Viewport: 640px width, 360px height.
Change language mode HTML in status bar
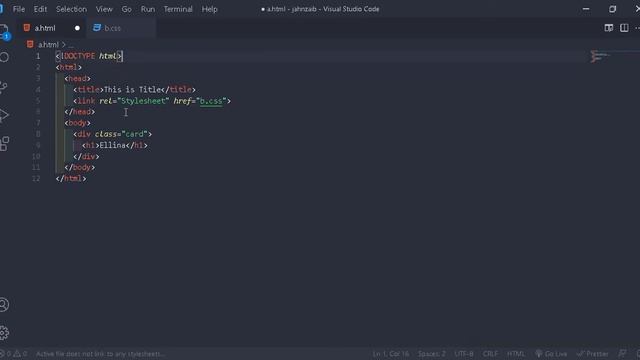click(516, 354)
